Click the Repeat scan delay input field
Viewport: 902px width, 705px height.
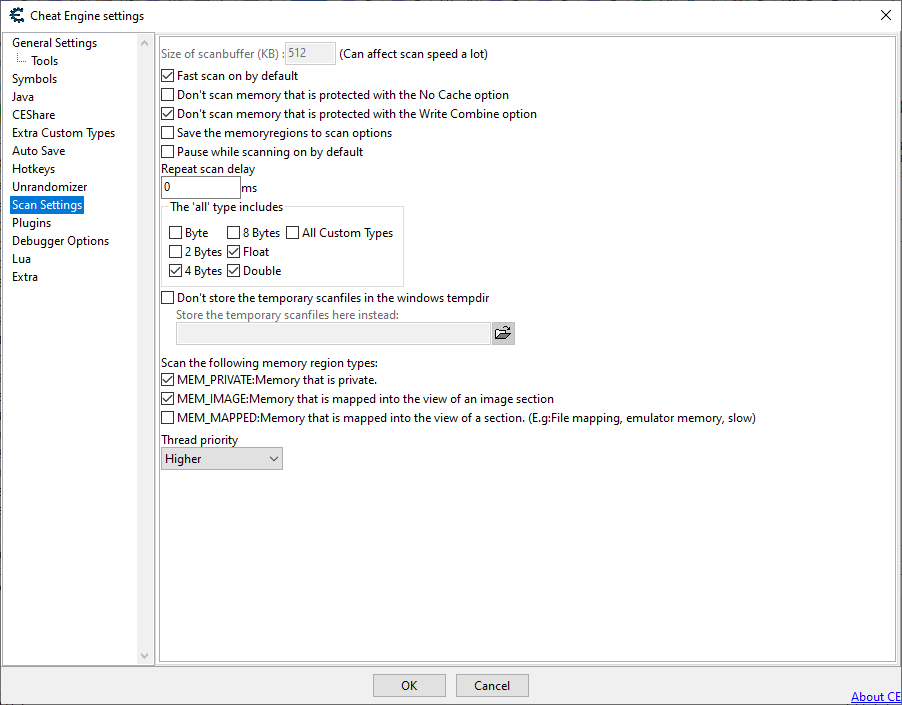200,187
